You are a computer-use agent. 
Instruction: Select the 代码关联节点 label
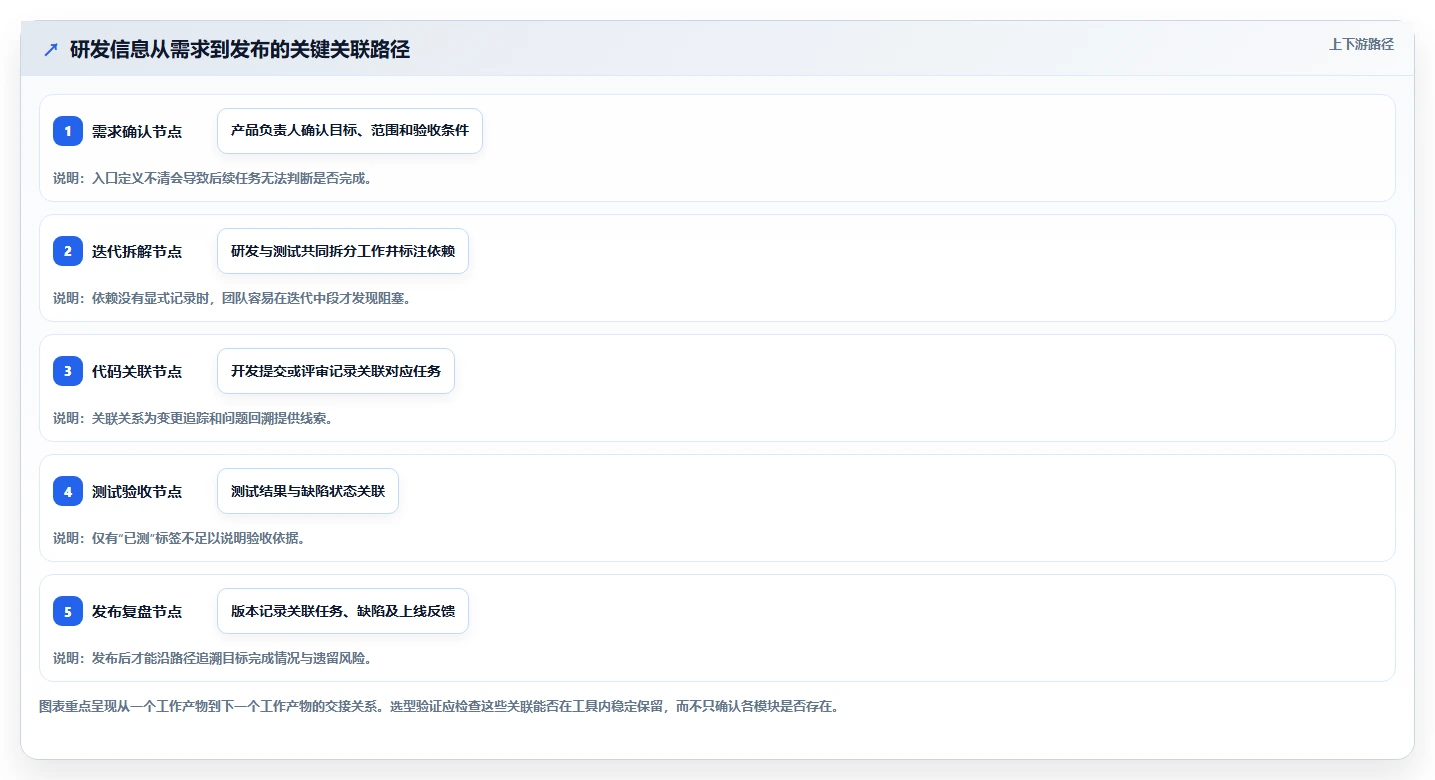pos(137,371)
